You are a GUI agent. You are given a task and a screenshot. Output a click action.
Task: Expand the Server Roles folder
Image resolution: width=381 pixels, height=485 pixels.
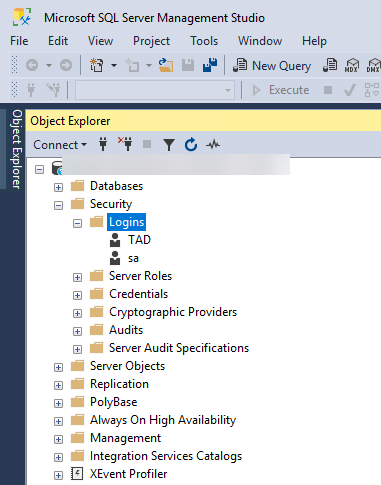click(x=77, y=277)
